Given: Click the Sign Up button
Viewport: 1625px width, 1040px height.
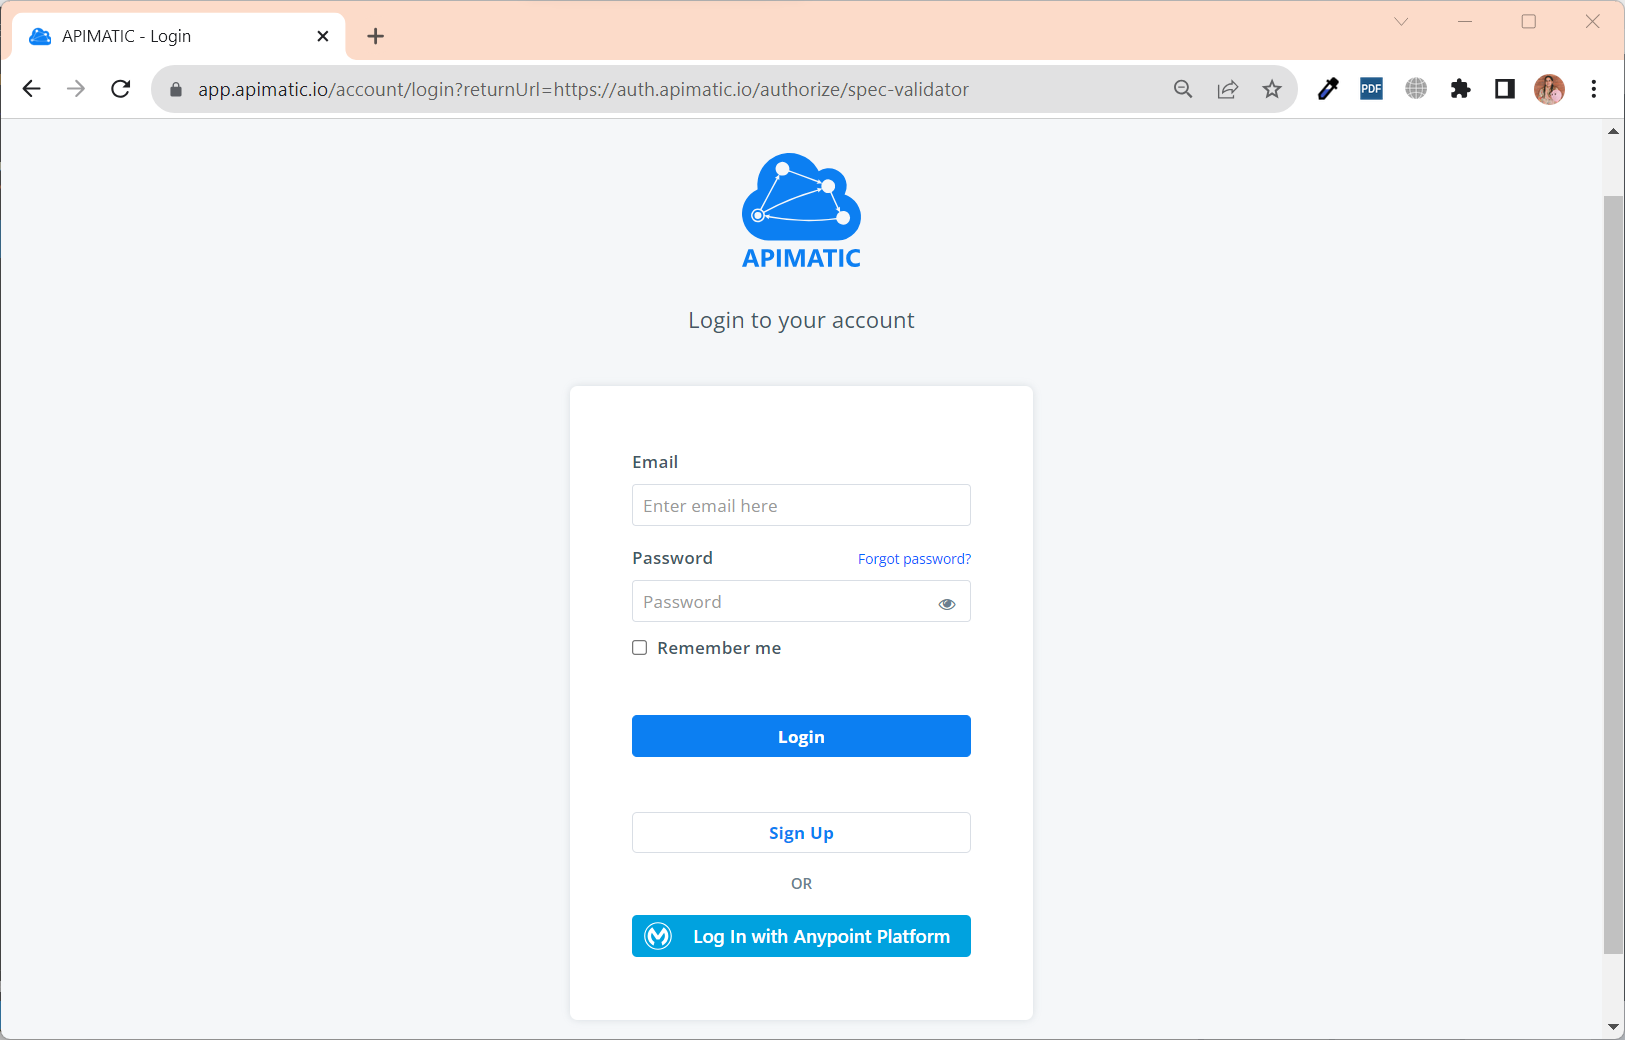Looking at the screenshot, I should tap(801, 832).
